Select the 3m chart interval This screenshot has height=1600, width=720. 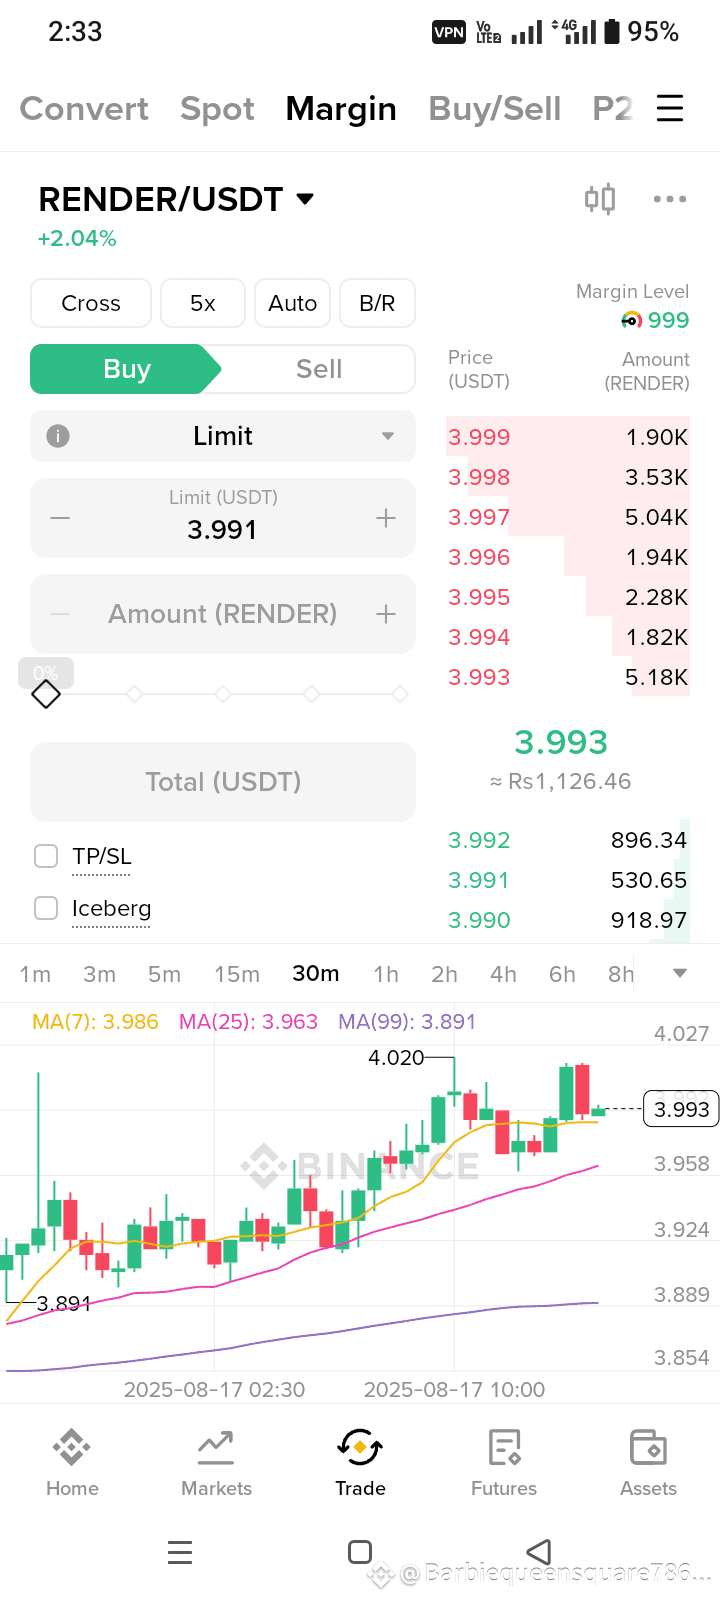(99, 974)
